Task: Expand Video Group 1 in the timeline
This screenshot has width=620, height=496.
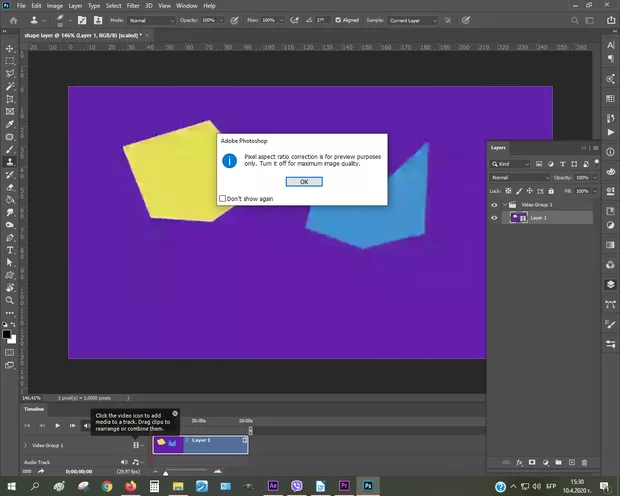Action: coord(26,445)
